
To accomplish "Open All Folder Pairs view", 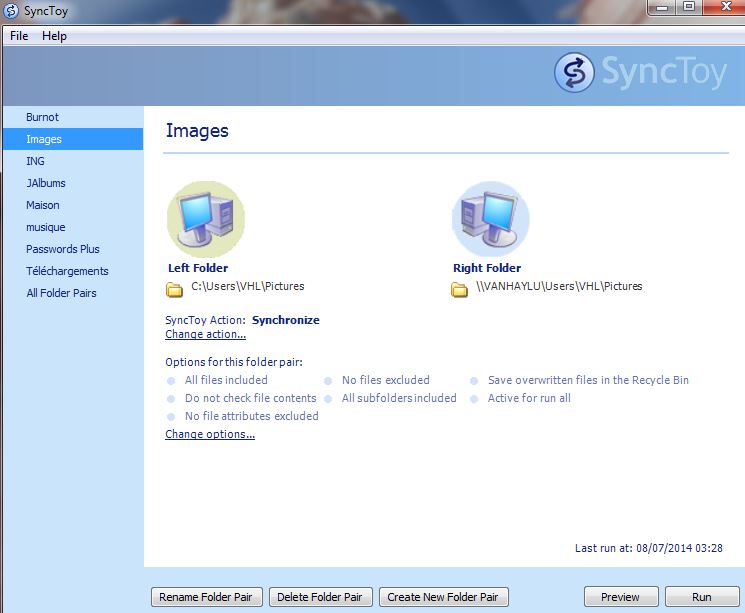I will coord(73,293).
